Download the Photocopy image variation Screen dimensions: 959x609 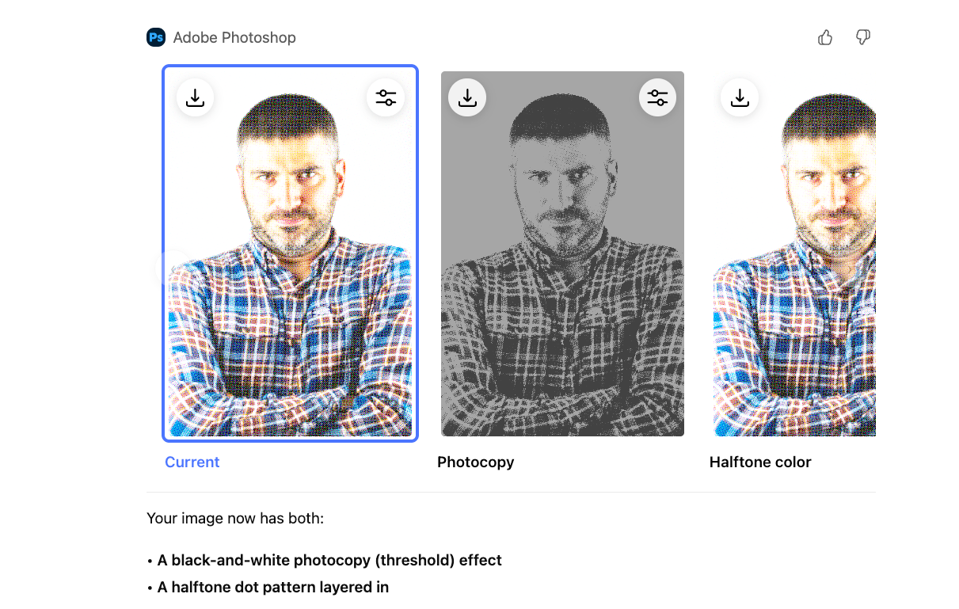point(467,98)
